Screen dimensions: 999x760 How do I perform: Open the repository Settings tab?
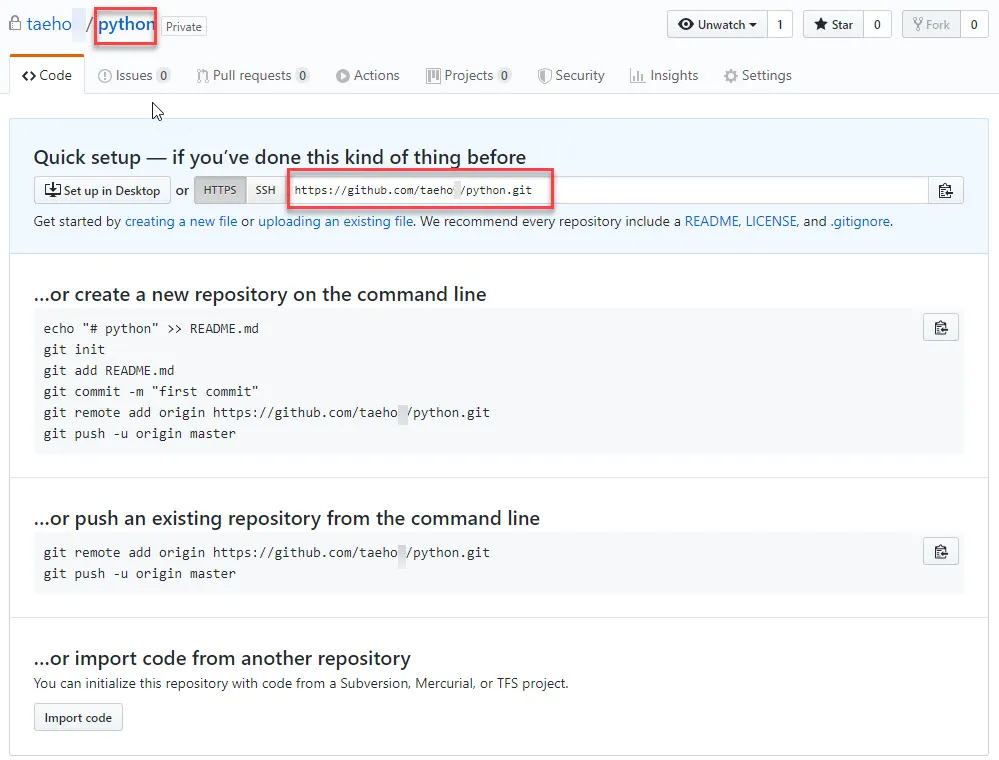pos(758,75)
